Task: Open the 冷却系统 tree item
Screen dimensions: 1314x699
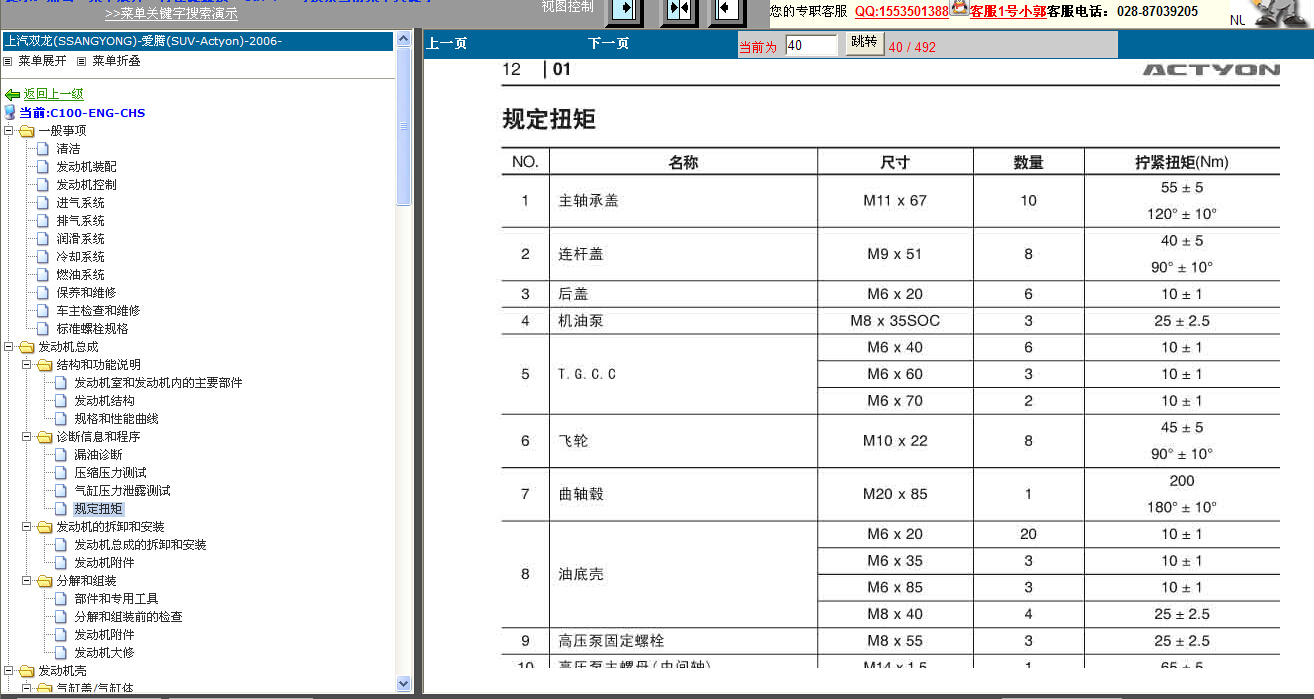Action: [x=80, y=257]
